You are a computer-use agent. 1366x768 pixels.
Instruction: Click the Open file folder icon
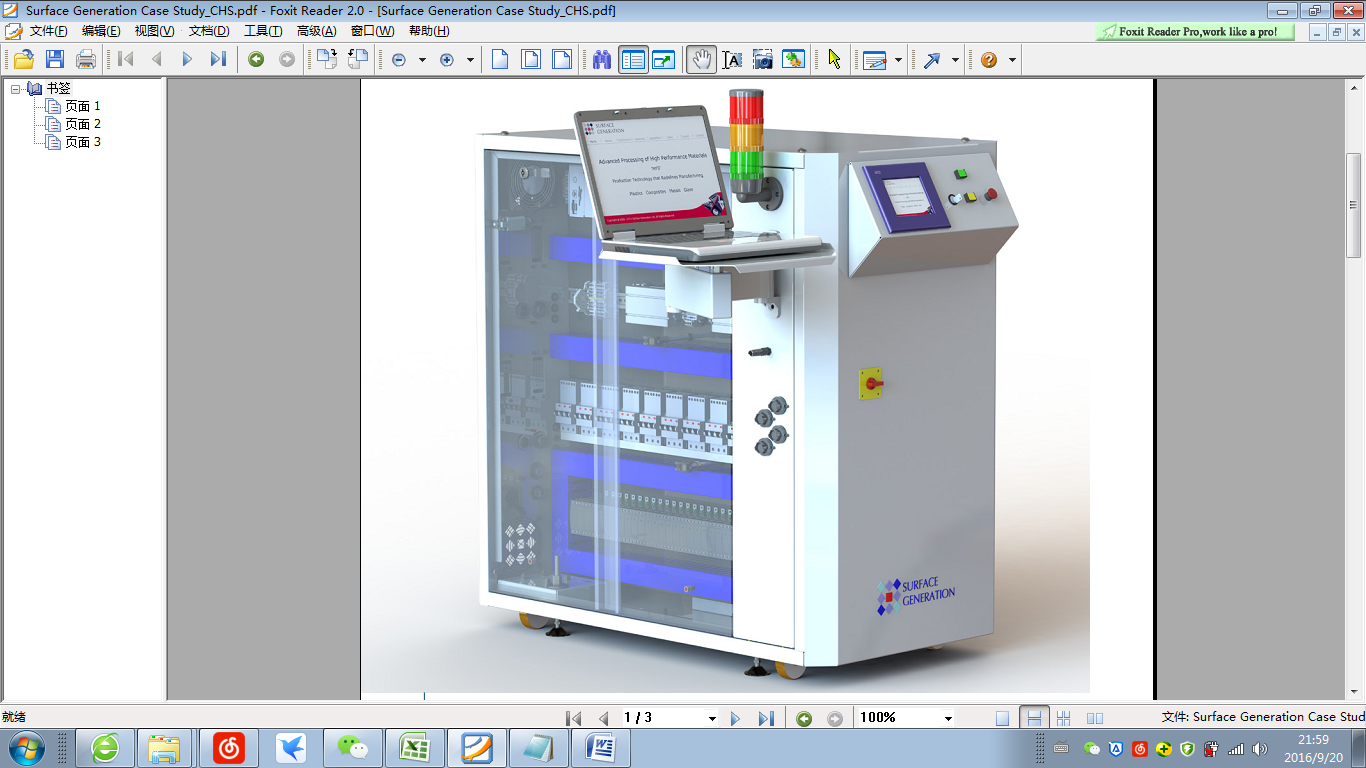pos(23,60)
